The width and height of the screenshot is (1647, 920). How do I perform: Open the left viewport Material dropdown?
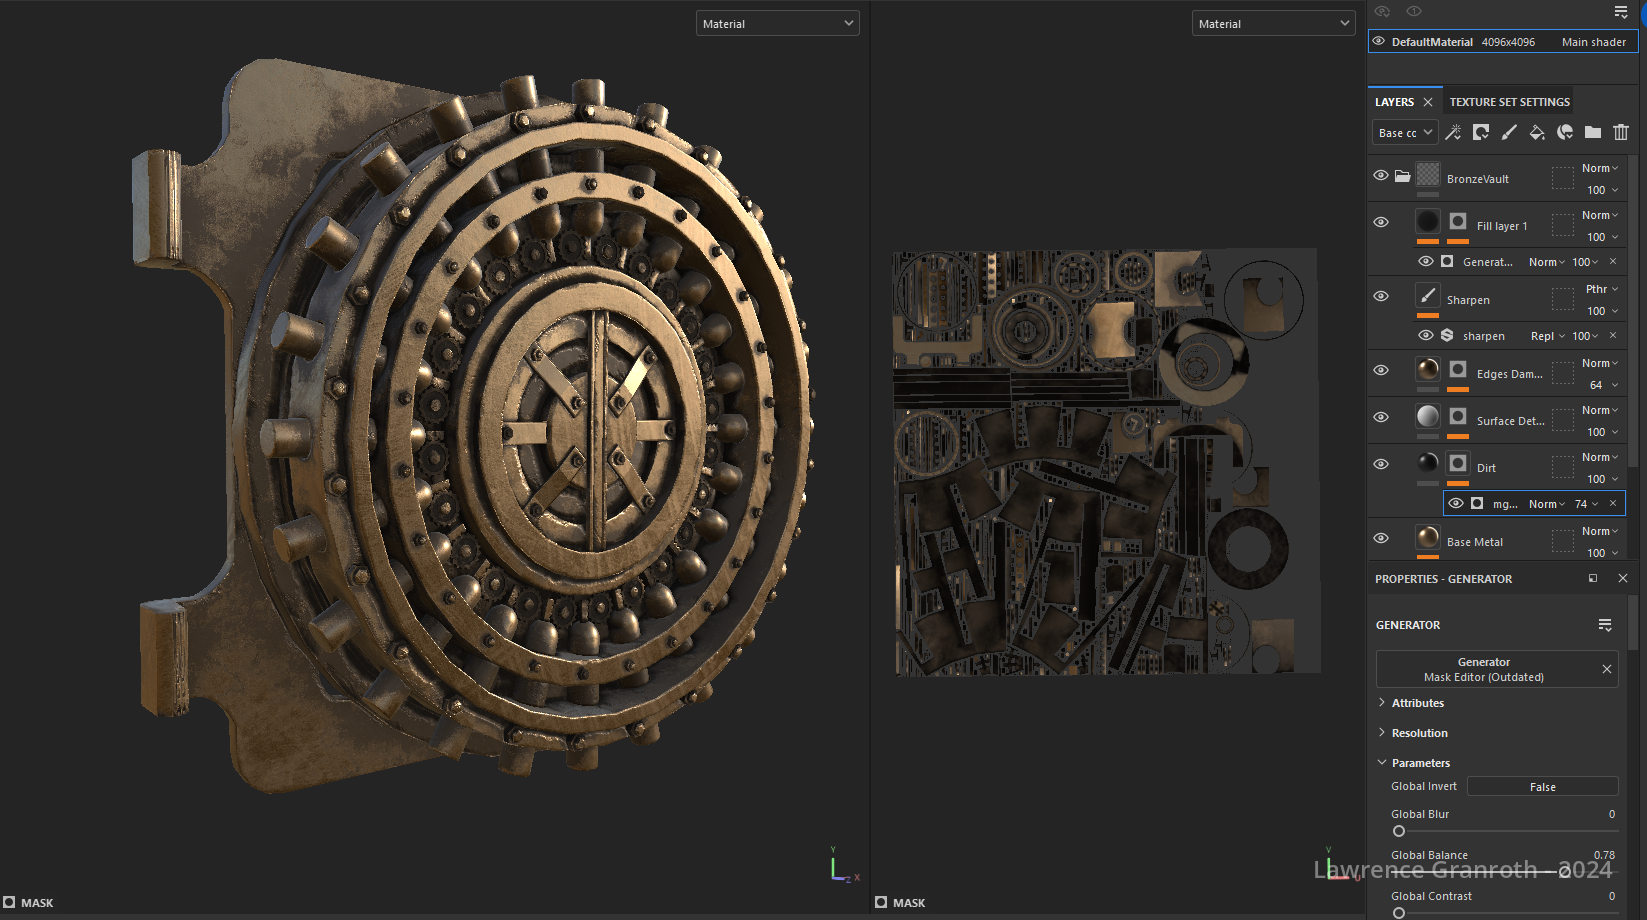pyautogui.click(x=777, y=24)
